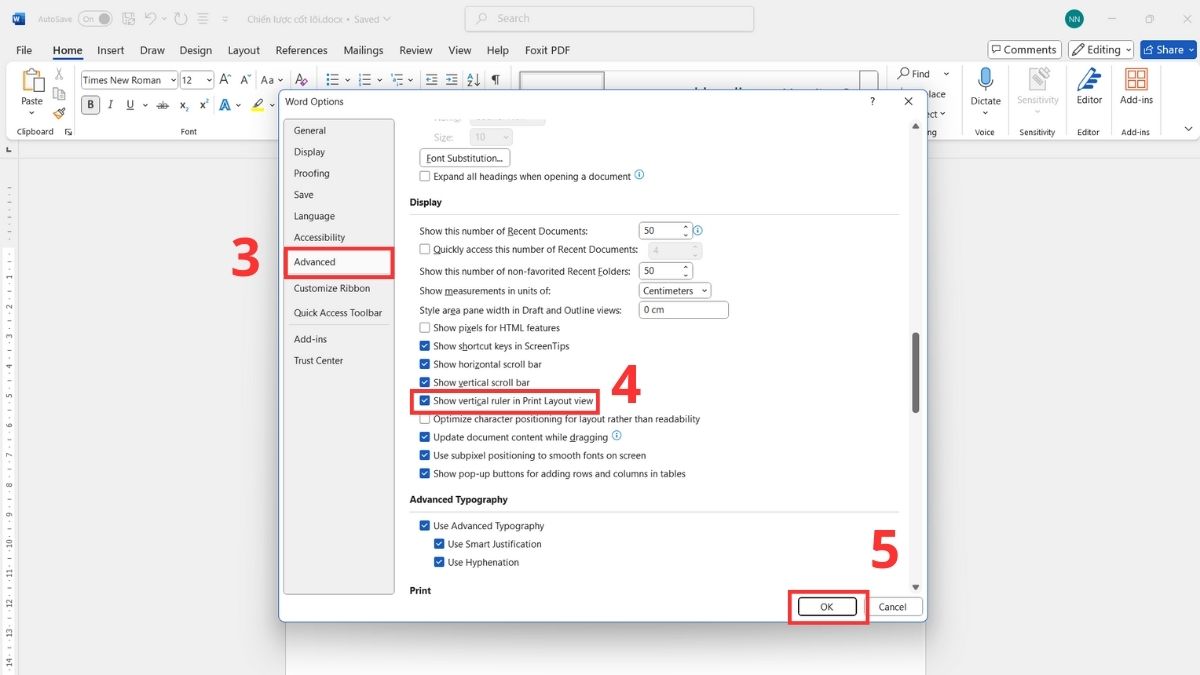This screenshot has height=675, width=1200.
Task: Enable Show pixels for HTML features
Action: 425,328
